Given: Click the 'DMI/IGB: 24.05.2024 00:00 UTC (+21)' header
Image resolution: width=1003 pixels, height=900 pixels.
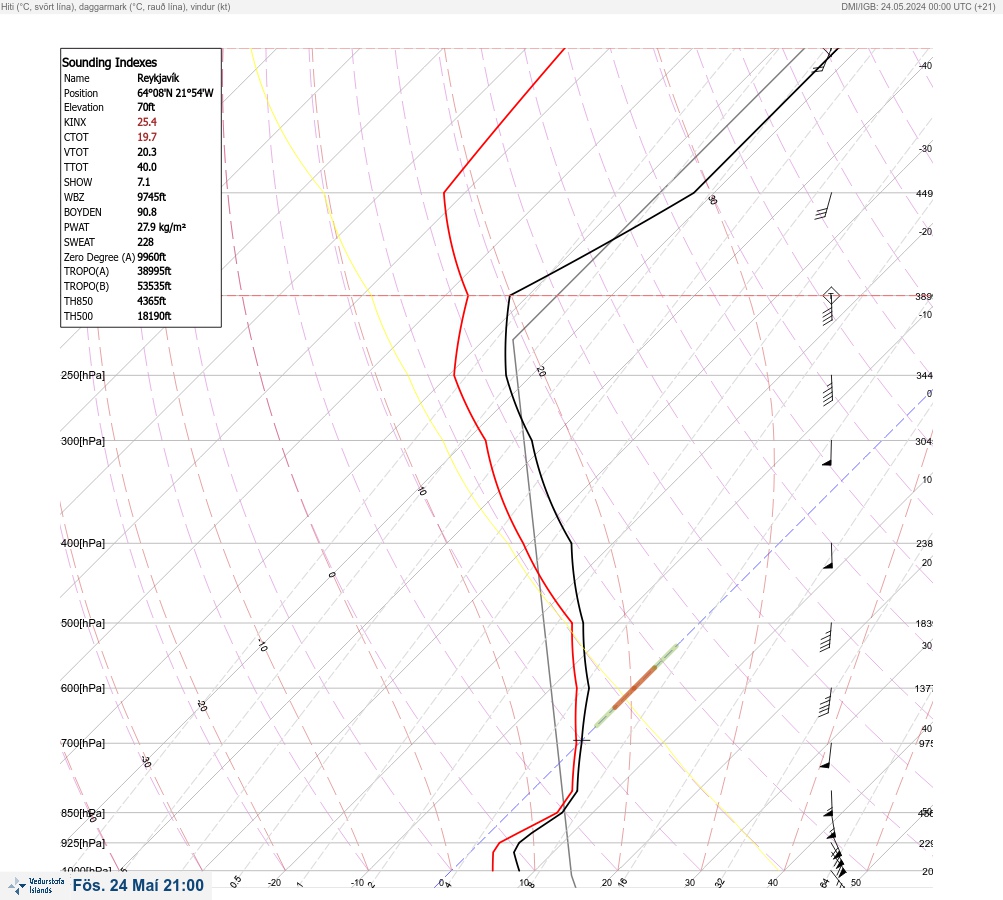Looking at the screenshot, I should 919,7.
